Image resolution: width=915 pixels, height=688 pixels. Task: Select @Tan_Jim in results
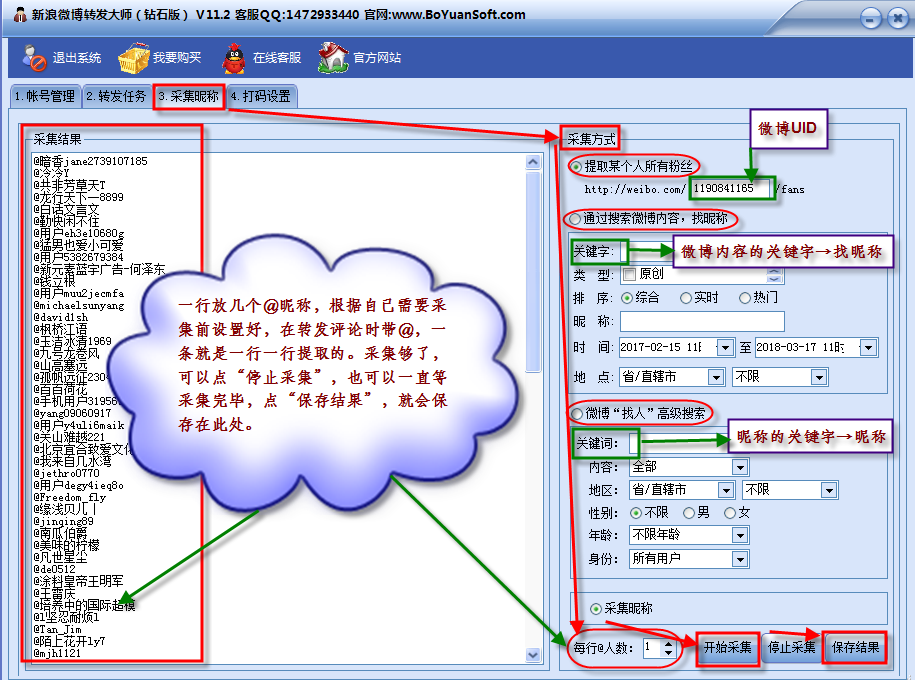click(57, 629)
